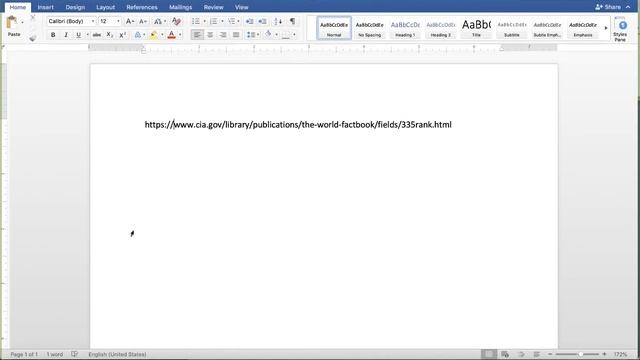Apply the Normal style
Viewport: 640px width, 360px height.
pyautogui.click(x=334, y=28)
